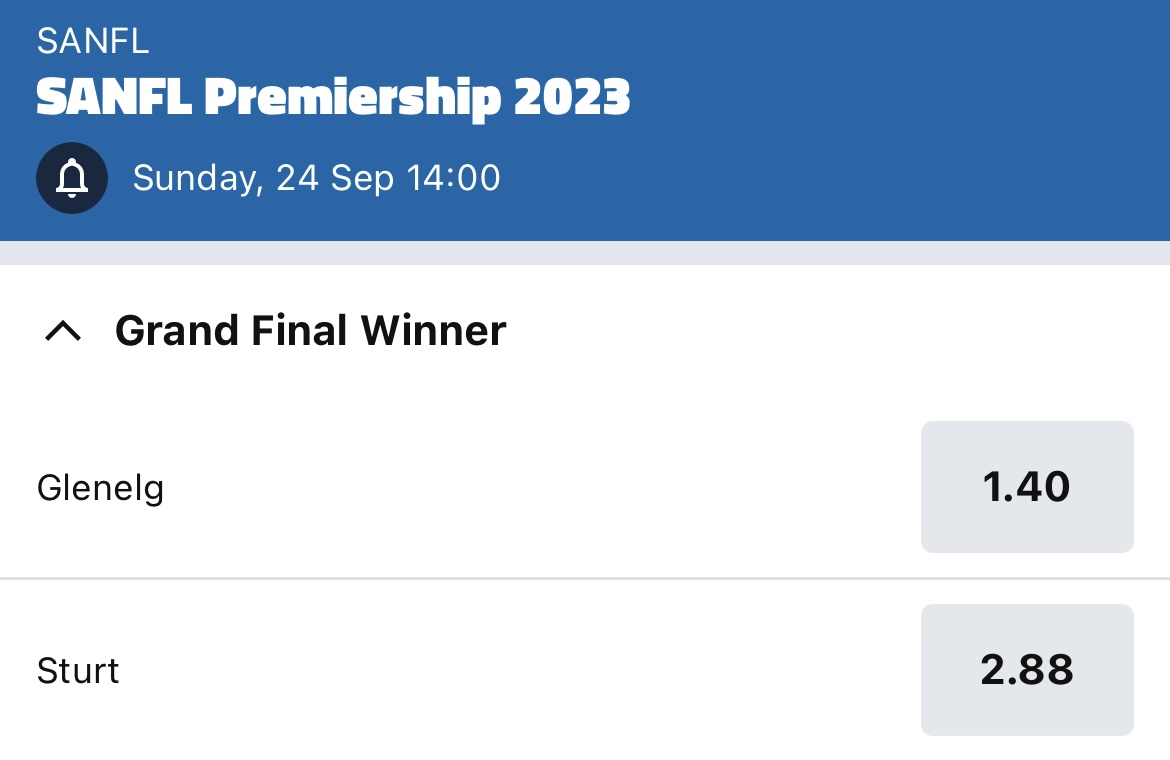1170x760 pixels.
Task: Open the SANFL league link
Action: coord(93,41)
